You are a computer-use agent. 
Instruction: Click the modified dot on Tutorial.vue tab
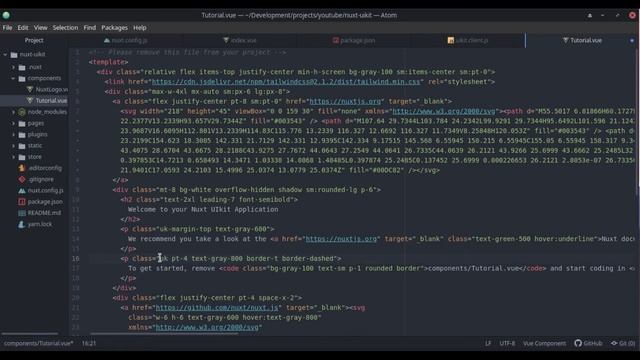[632, 40]
